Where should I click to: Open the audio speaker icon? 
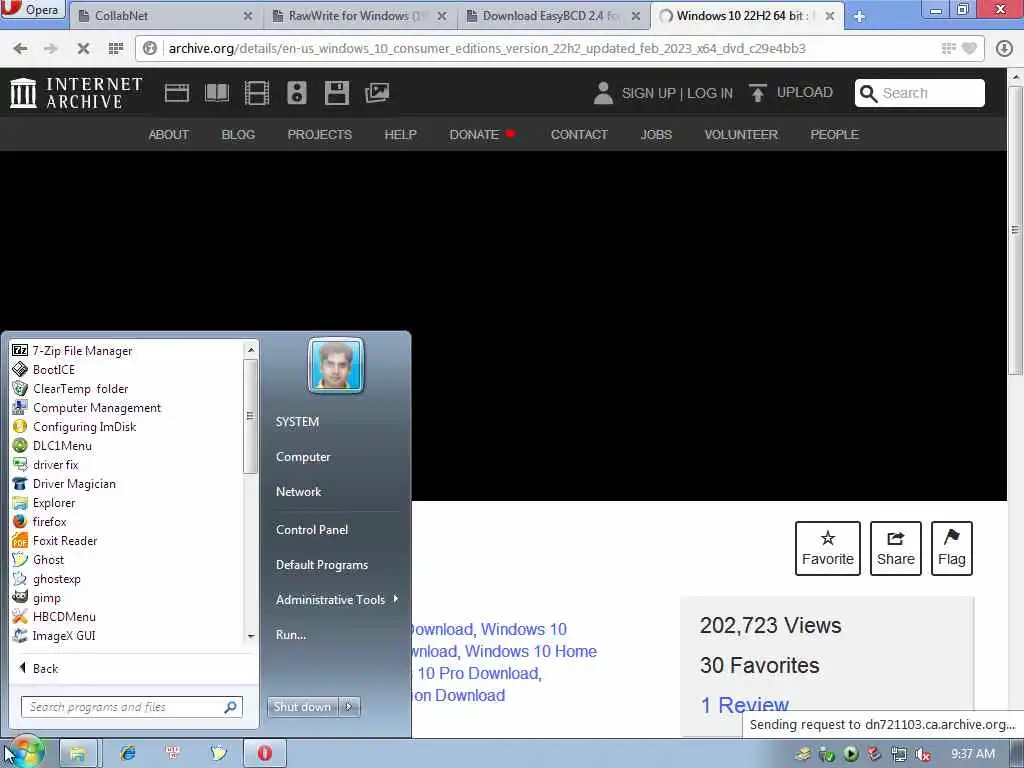tap(296, 93)
